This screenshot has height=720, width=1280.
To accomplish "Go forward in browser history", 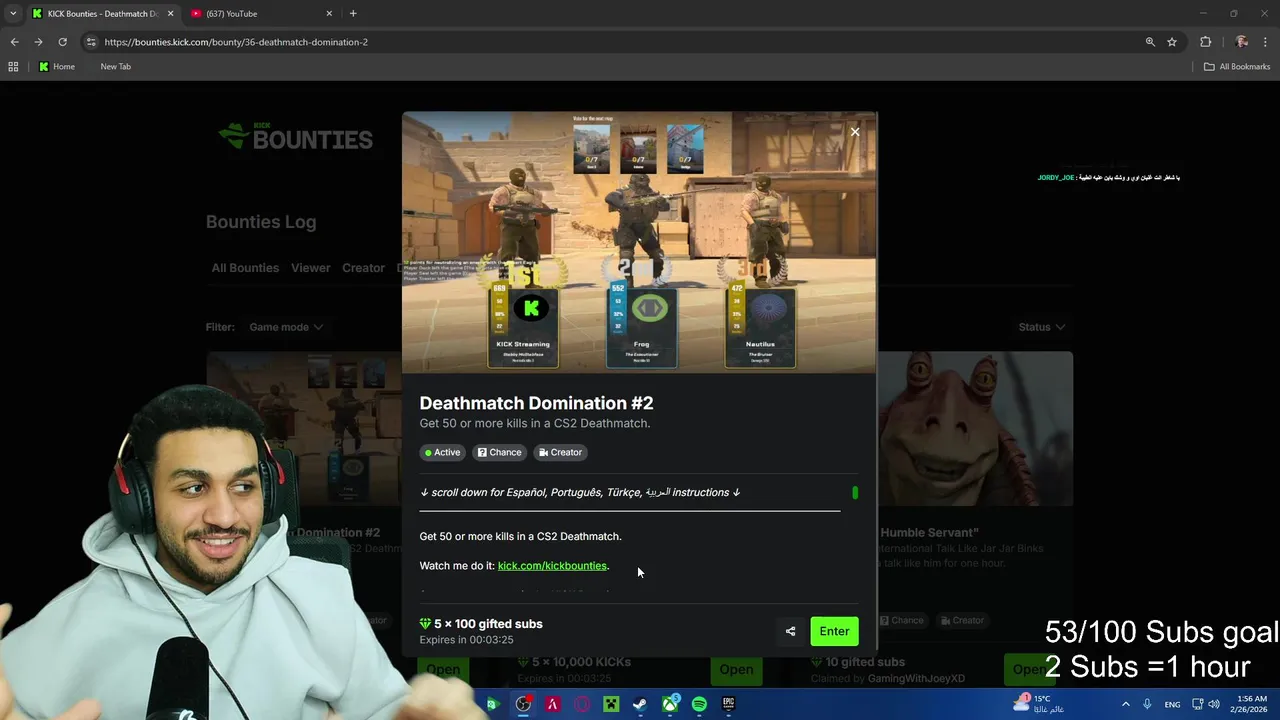I will click(38, 42).
